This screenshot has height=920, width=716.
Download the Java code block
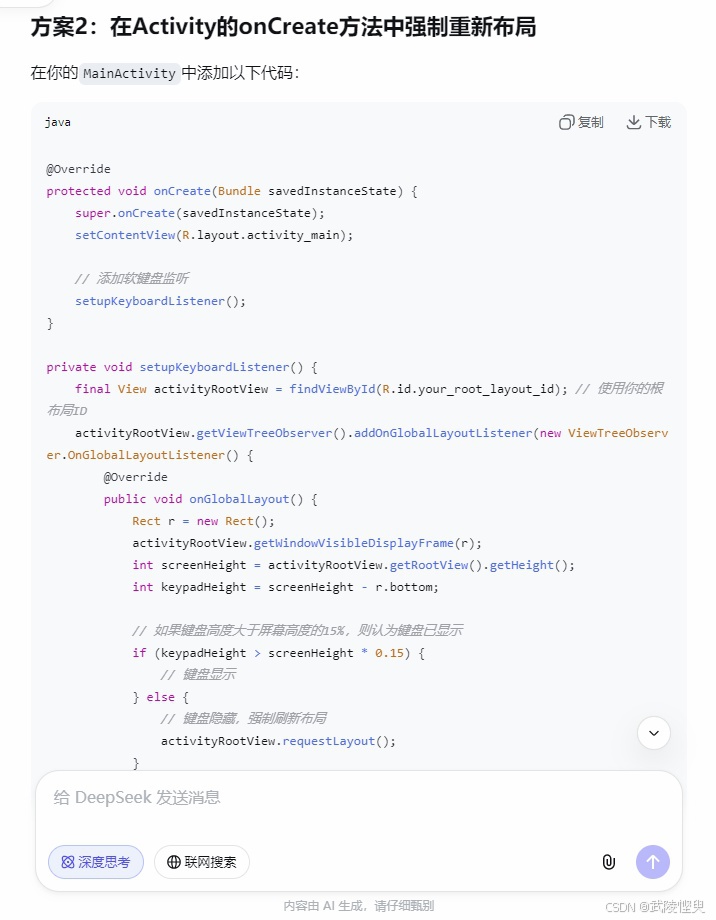649,122
